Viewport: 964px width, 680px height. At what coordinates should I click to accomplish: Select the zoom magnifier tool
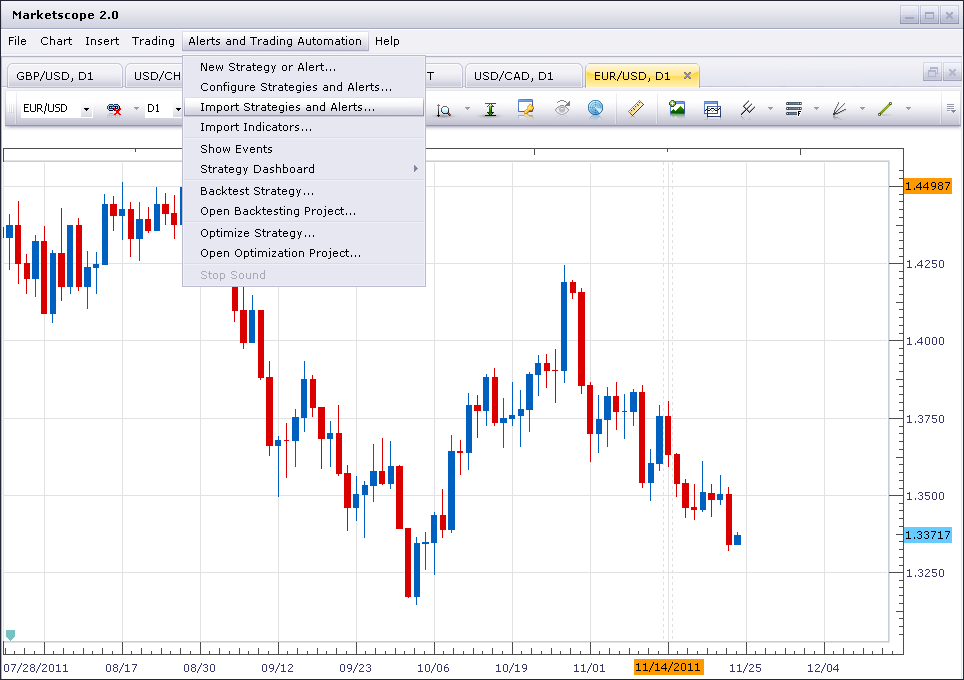443,109
